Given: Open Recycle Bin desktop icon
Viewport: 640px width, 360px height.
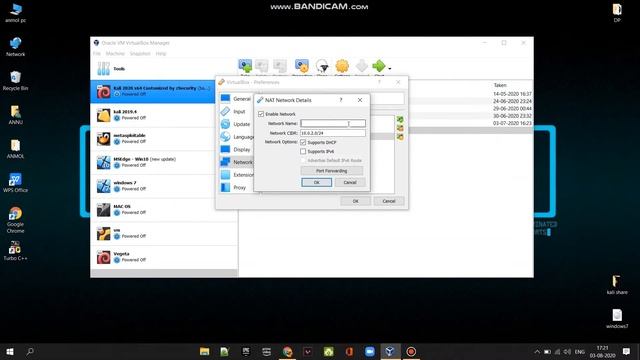Looking at the screenshot, I should click(x=15, y=81).
